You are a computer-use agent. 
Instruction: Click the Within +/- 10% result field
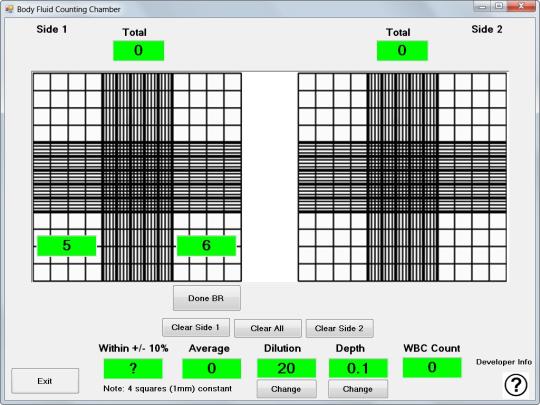click(133, 368)
